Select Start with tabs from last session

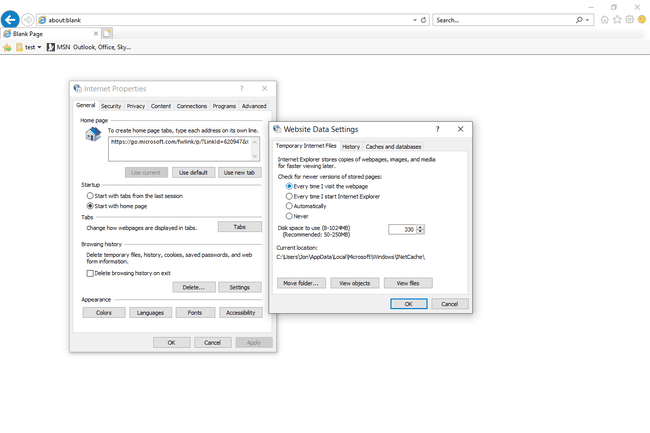(x=134, y=196)
